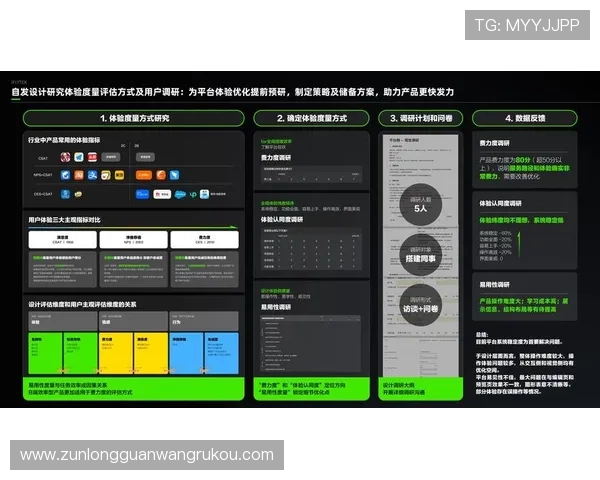Image resolution: width=600 pixels, height=480 pixels.
Task: Click the main slide title at top
Action: coord(233,92)
